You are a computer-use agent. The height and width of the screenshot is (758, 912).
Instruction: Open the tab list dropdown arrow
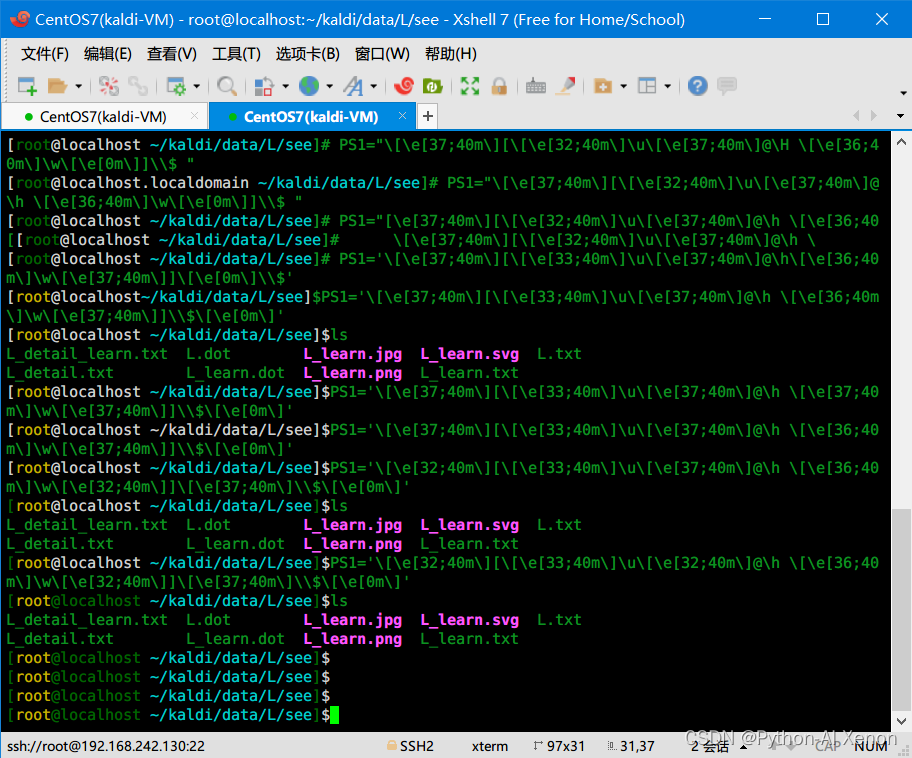pos(900,116)
